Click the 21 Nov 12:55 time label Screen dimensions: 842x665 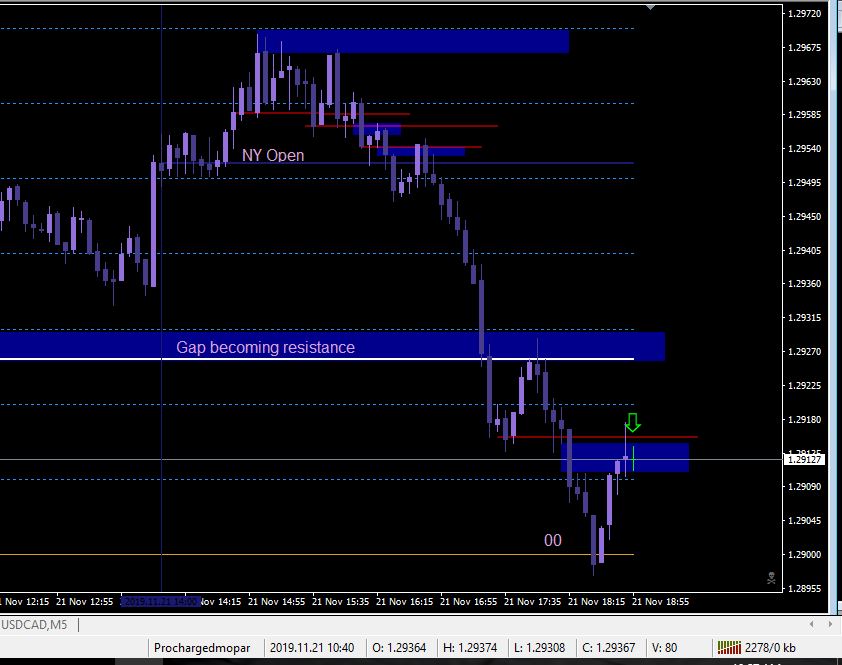(x=84, y=602)
